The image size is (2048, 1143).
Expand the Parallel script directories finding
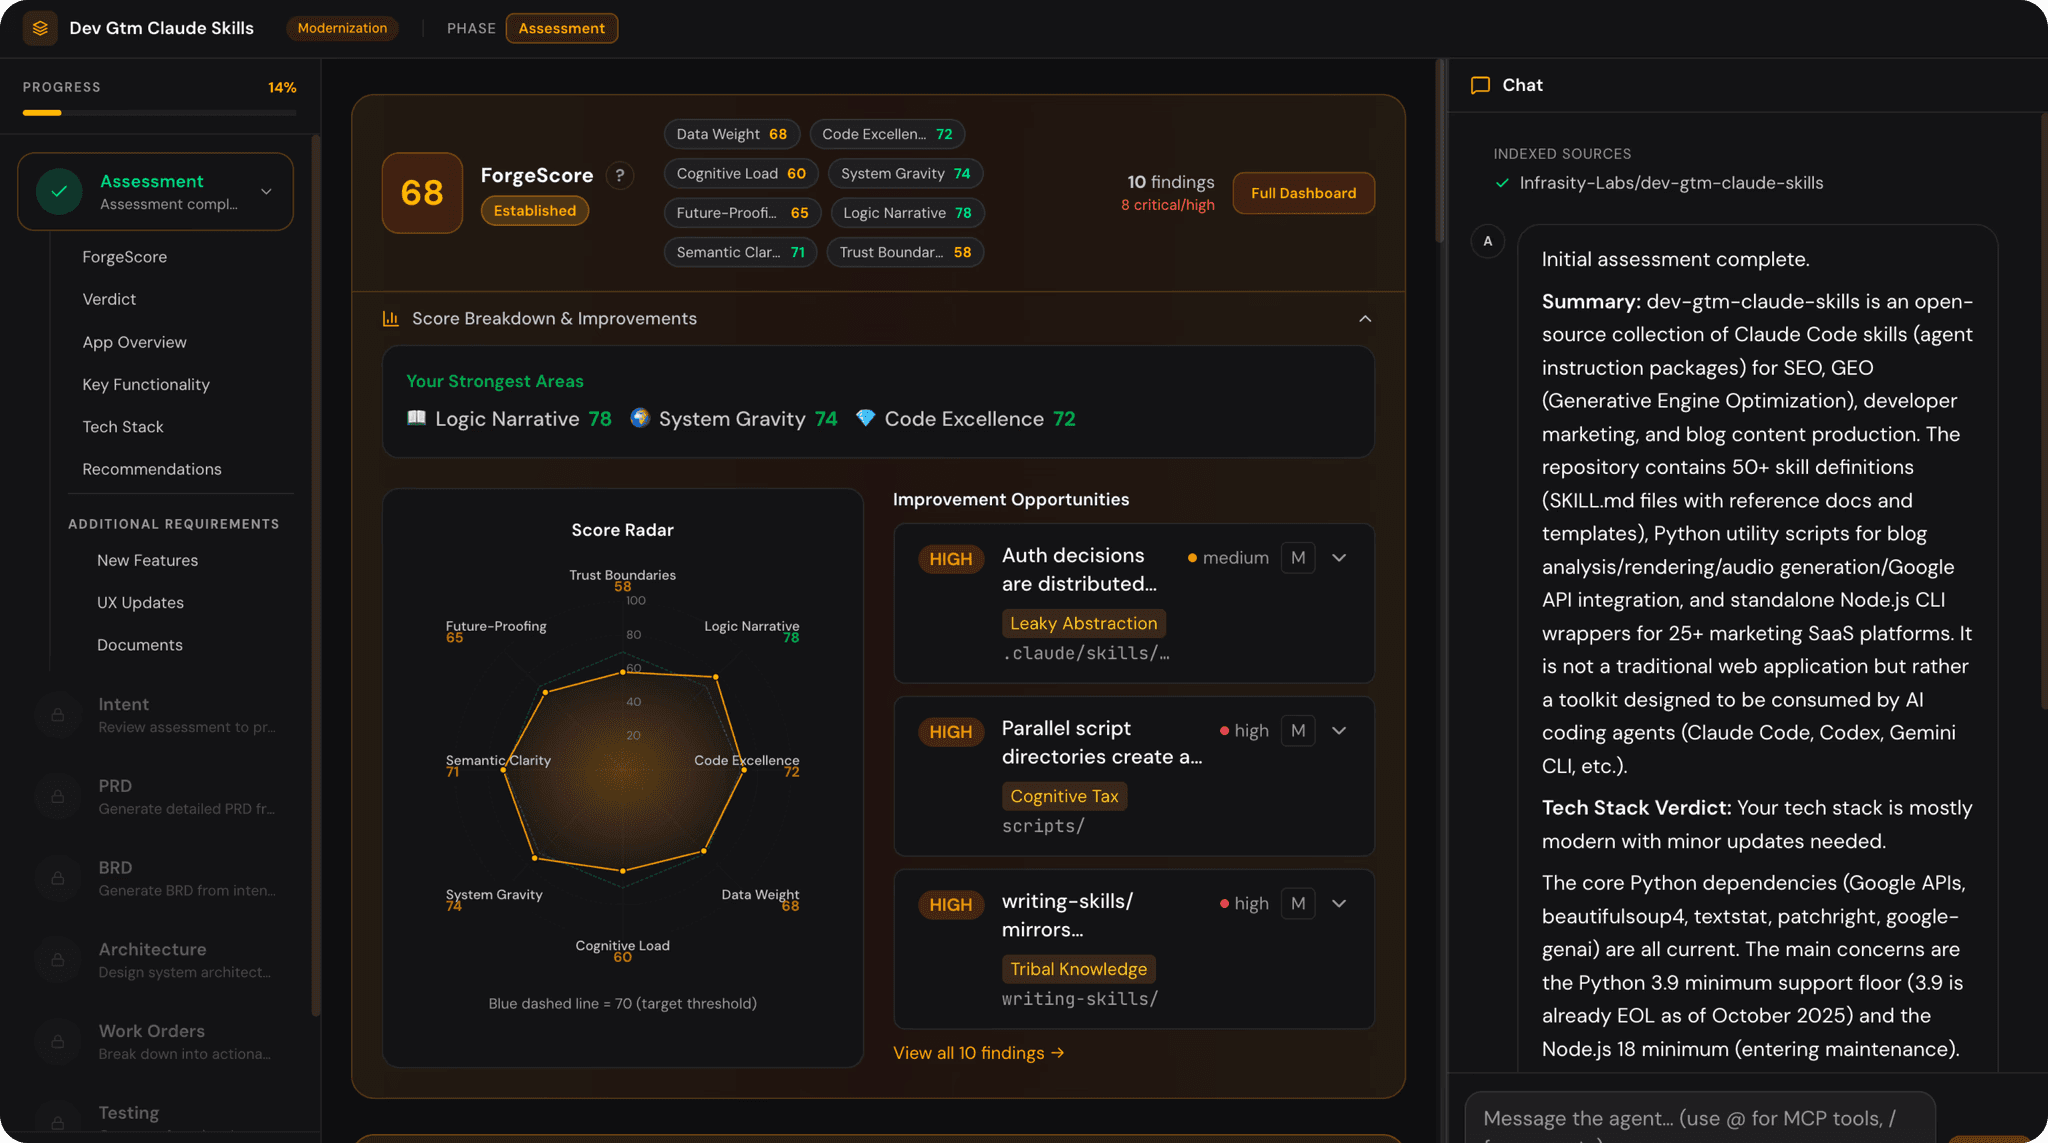point(1340,731)
